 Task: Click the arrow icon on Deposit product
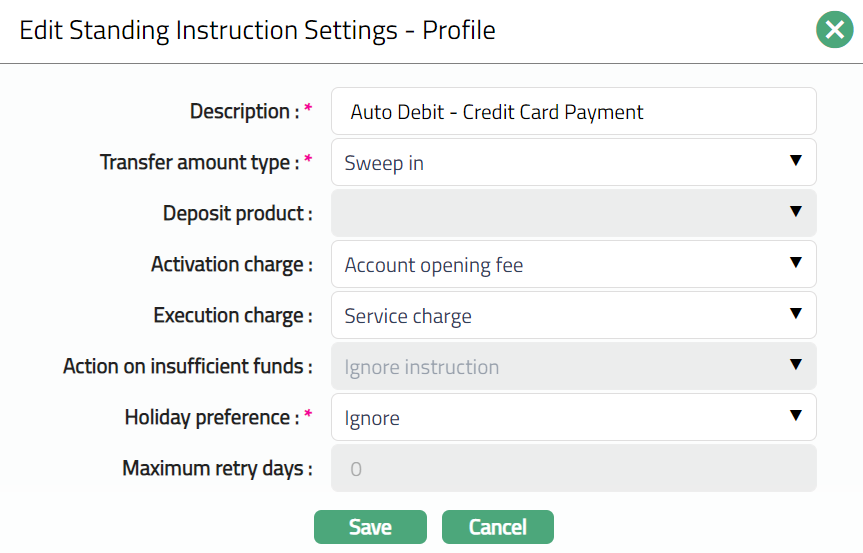pyautogui.click(x=796, y=212)
